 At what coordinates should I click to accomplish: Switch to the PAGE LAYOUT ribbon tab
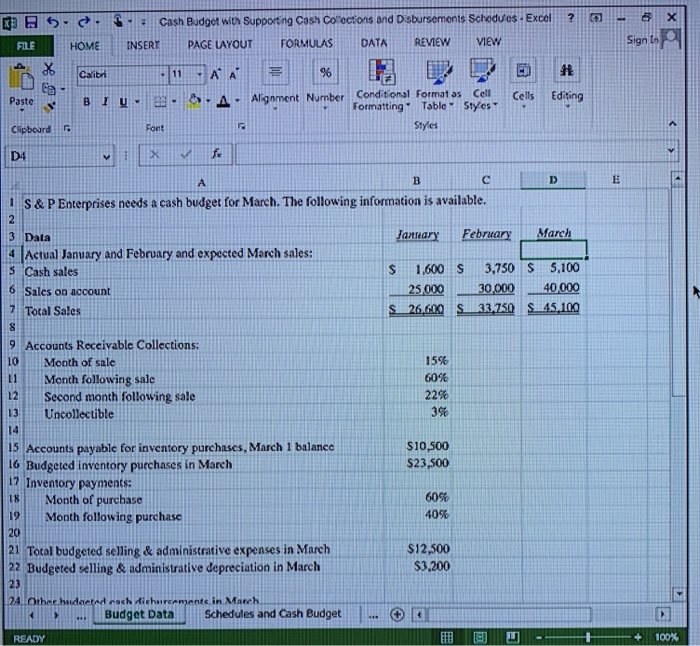tap(220, 45)
